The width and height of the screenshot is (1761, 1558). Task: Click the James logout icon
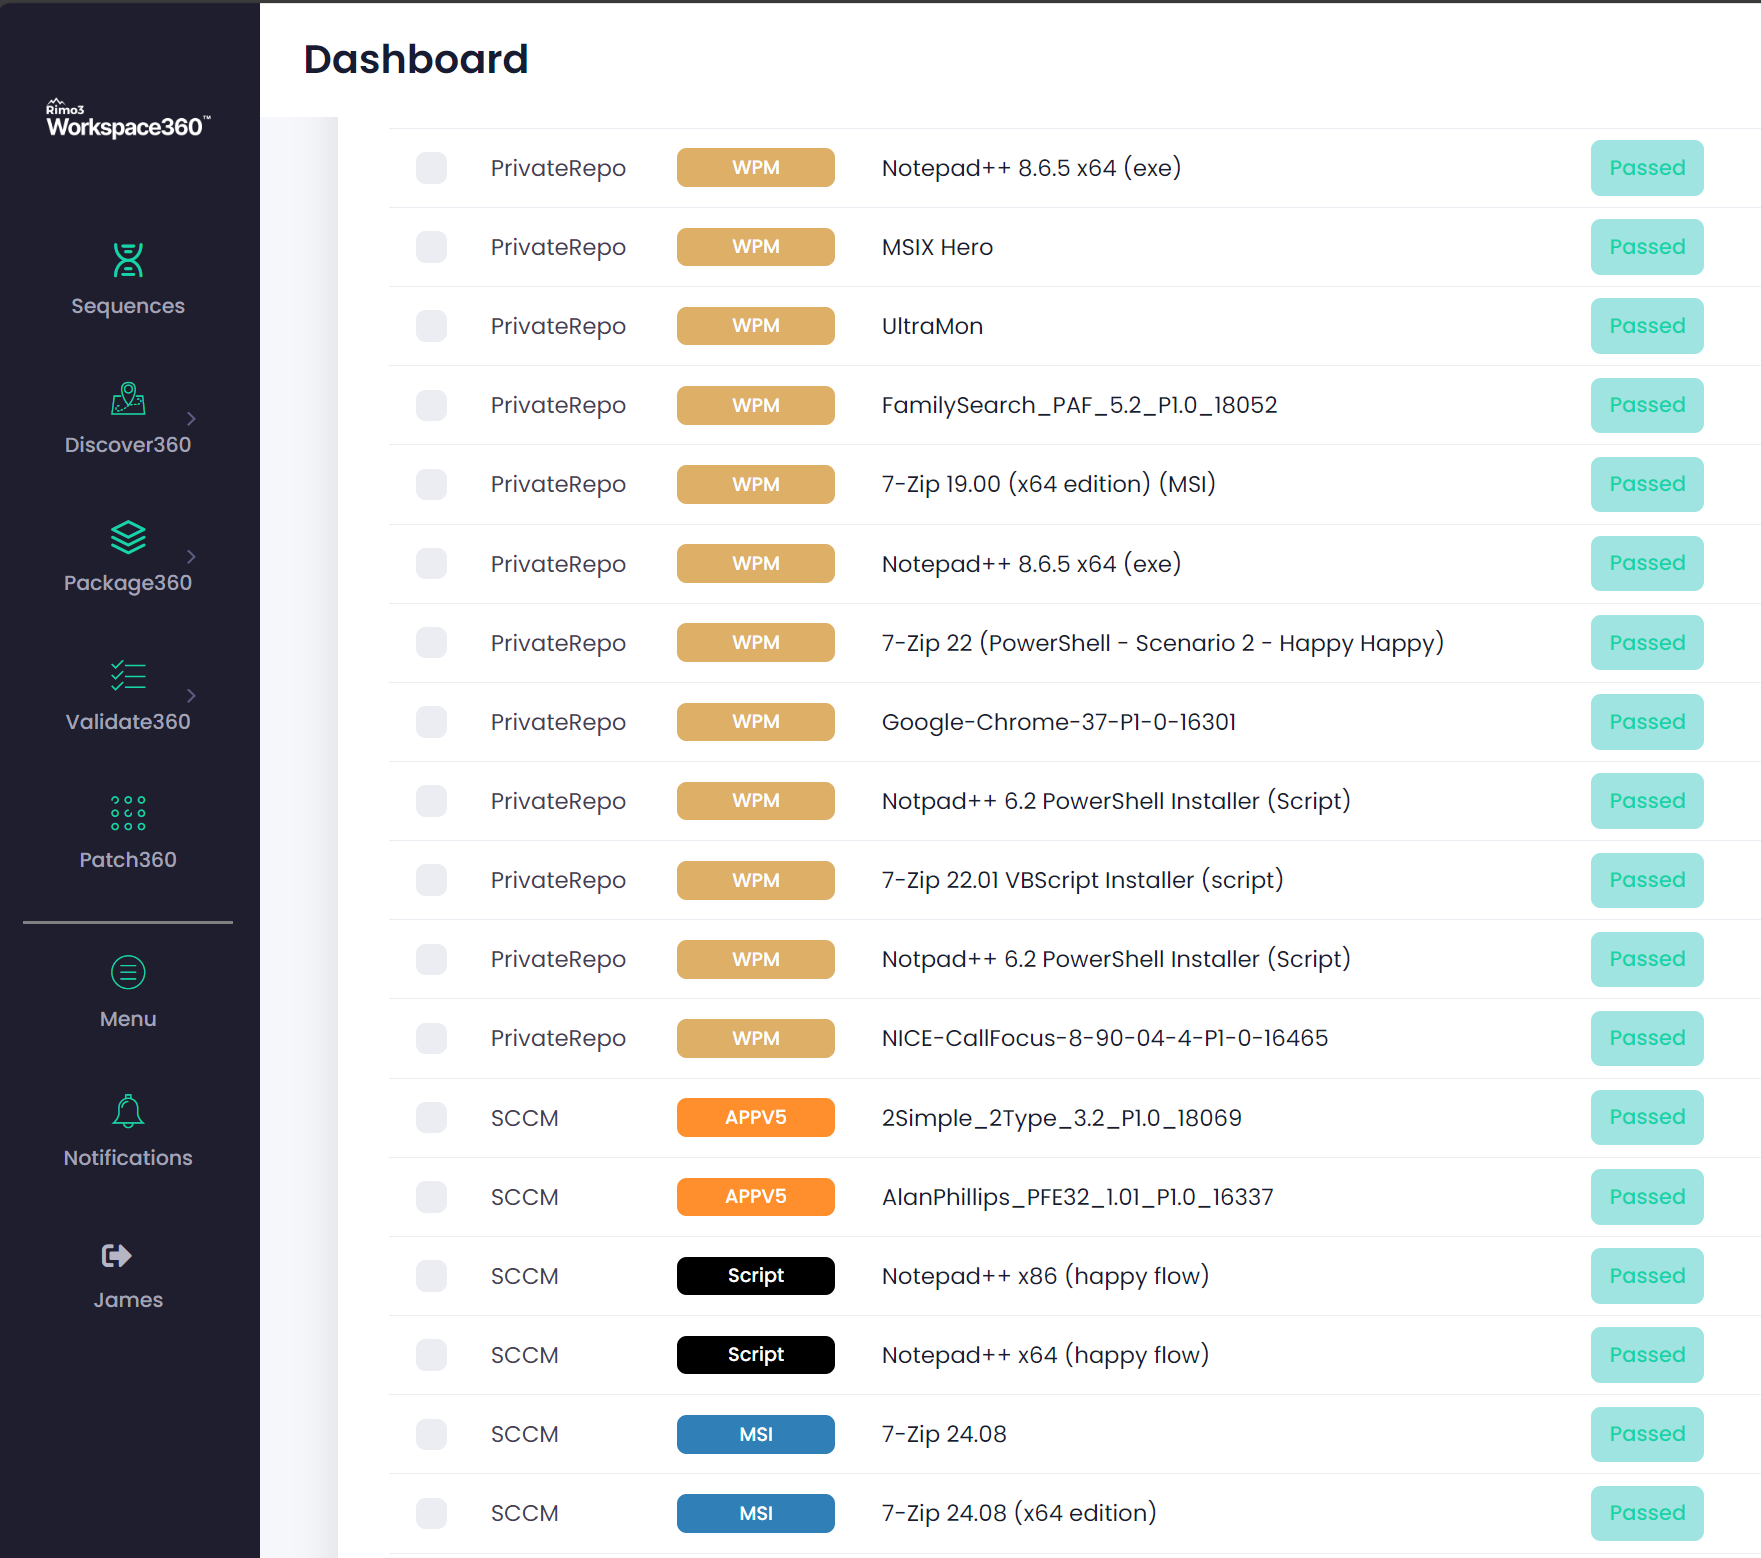(117, 1255)
